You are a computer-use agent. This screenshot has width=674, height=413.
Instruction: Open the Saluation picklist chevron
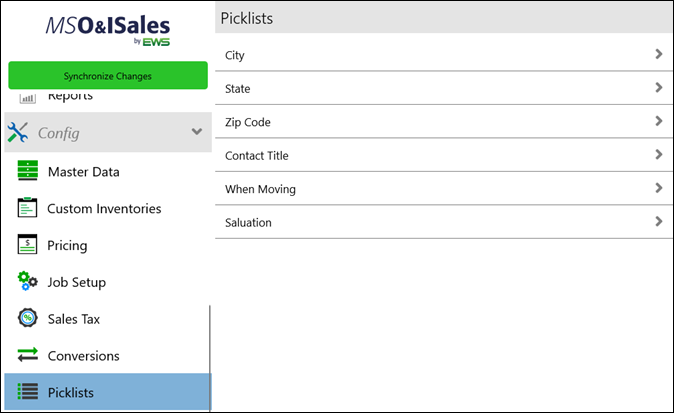(658, 221)
